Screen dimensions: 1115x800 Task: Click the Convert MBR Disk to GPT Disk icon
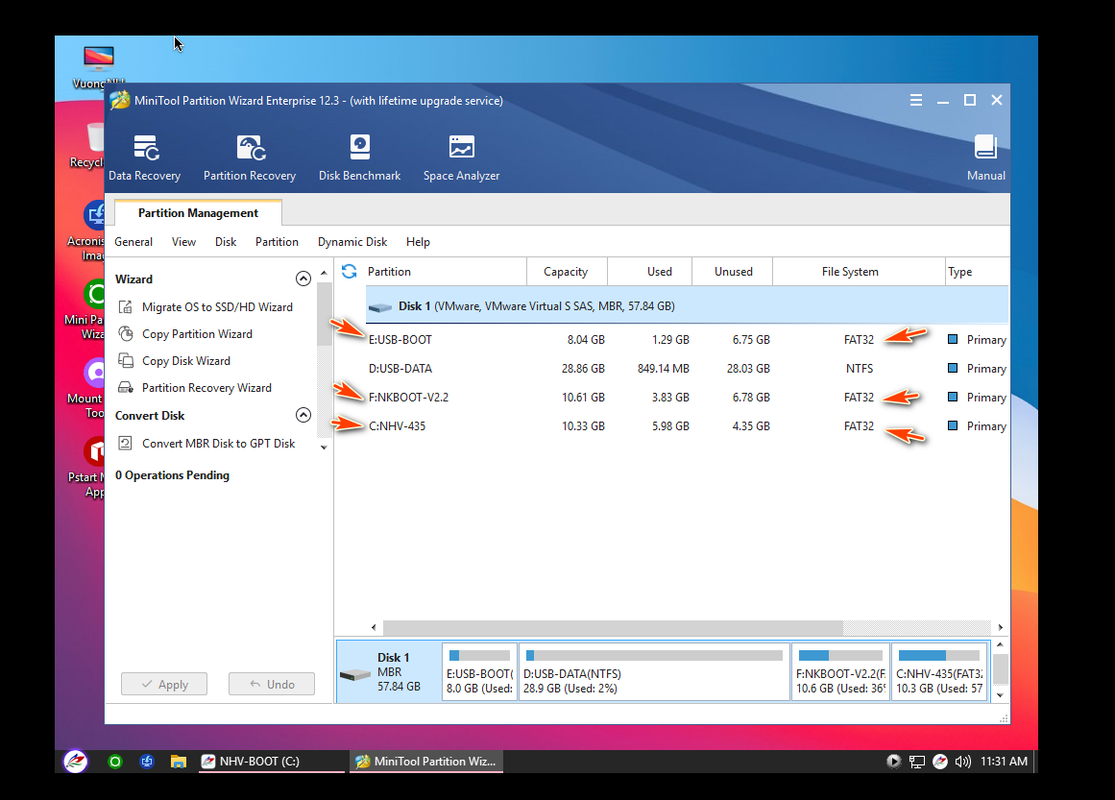pyautogui.click(x=126, y=443)
